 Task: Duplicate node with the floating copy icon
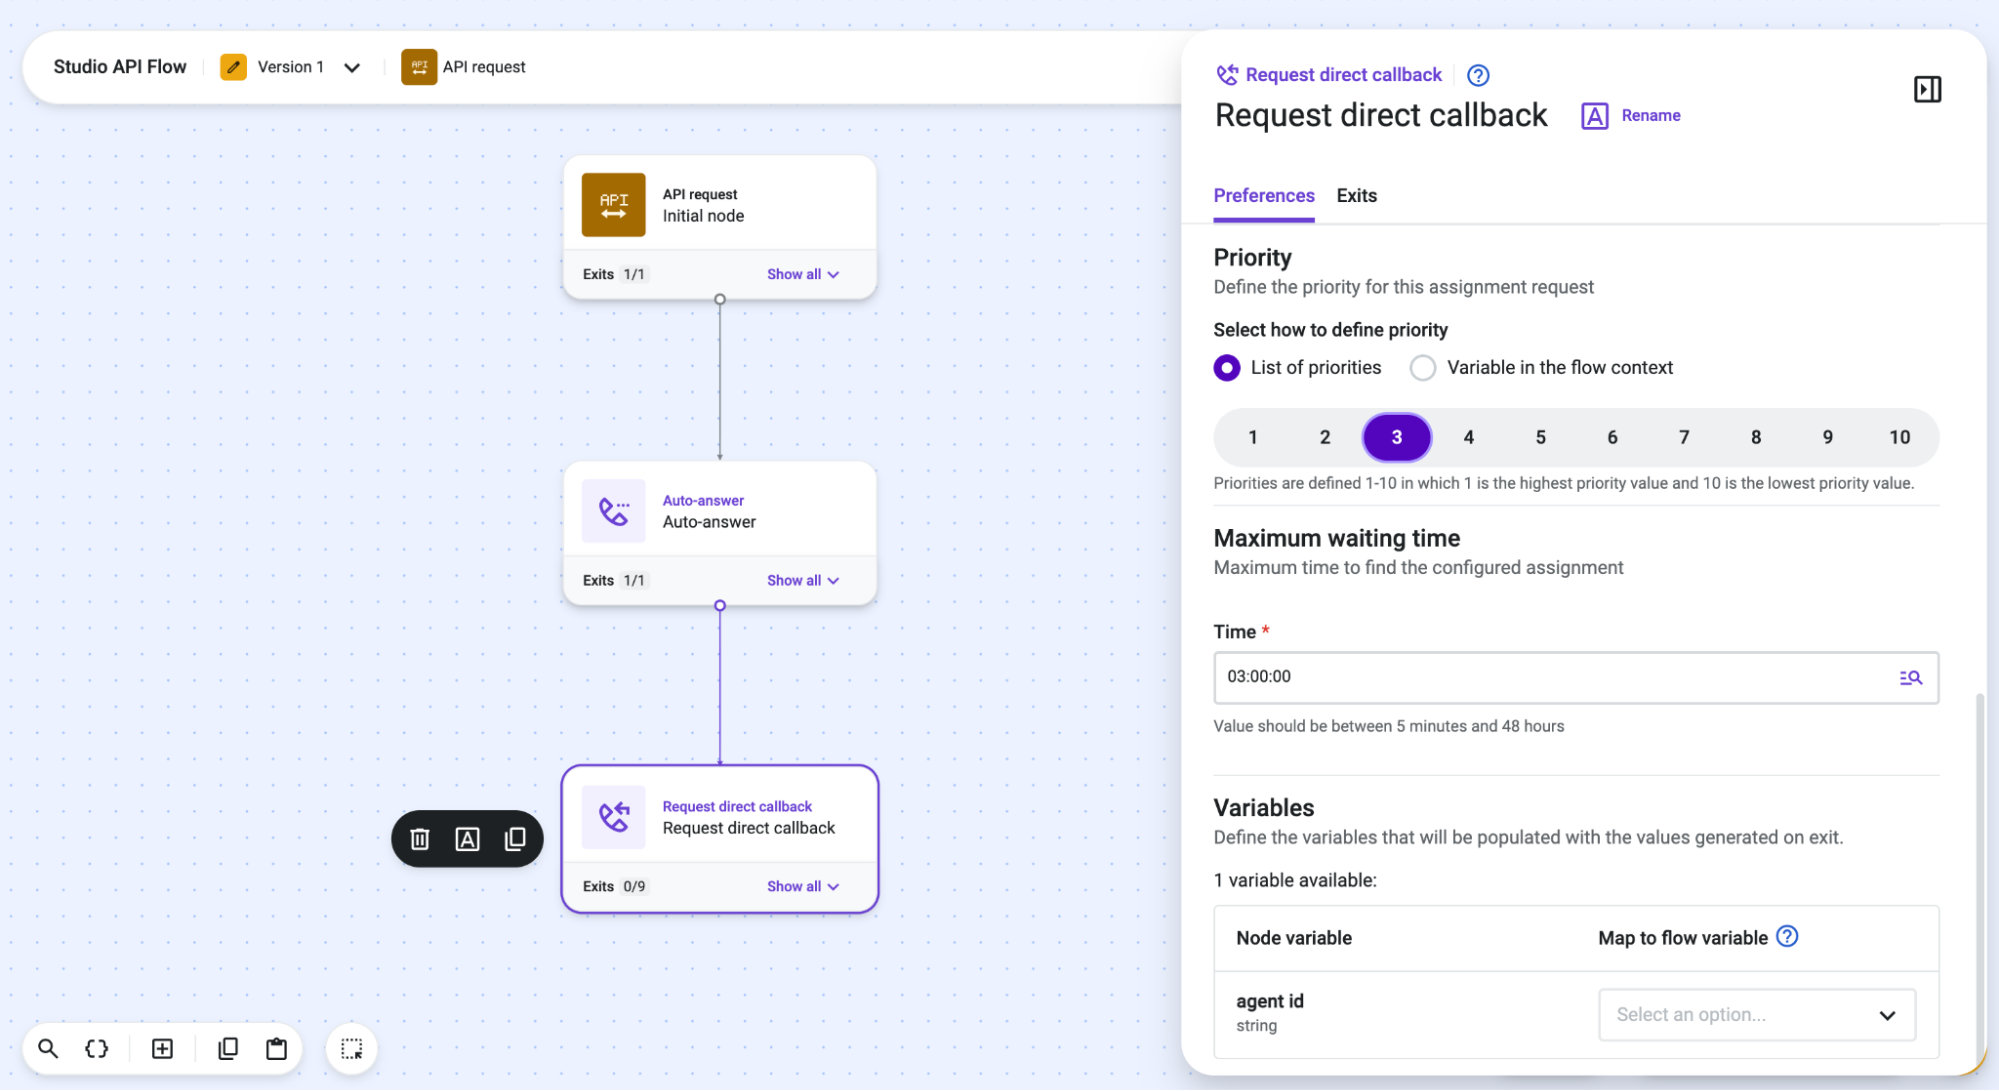515,839
